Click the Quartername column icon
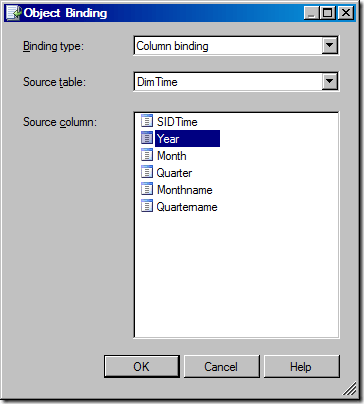The image size is (364, 404). tap(147, 206)
